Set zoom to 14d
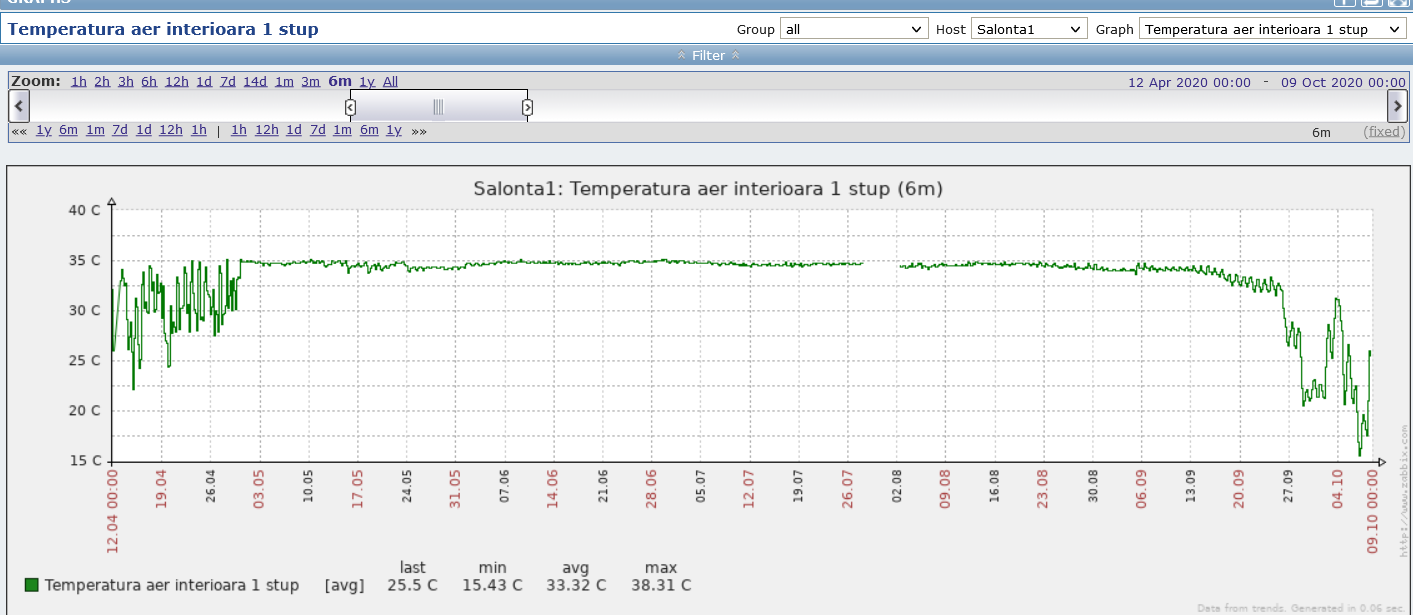 255,82
